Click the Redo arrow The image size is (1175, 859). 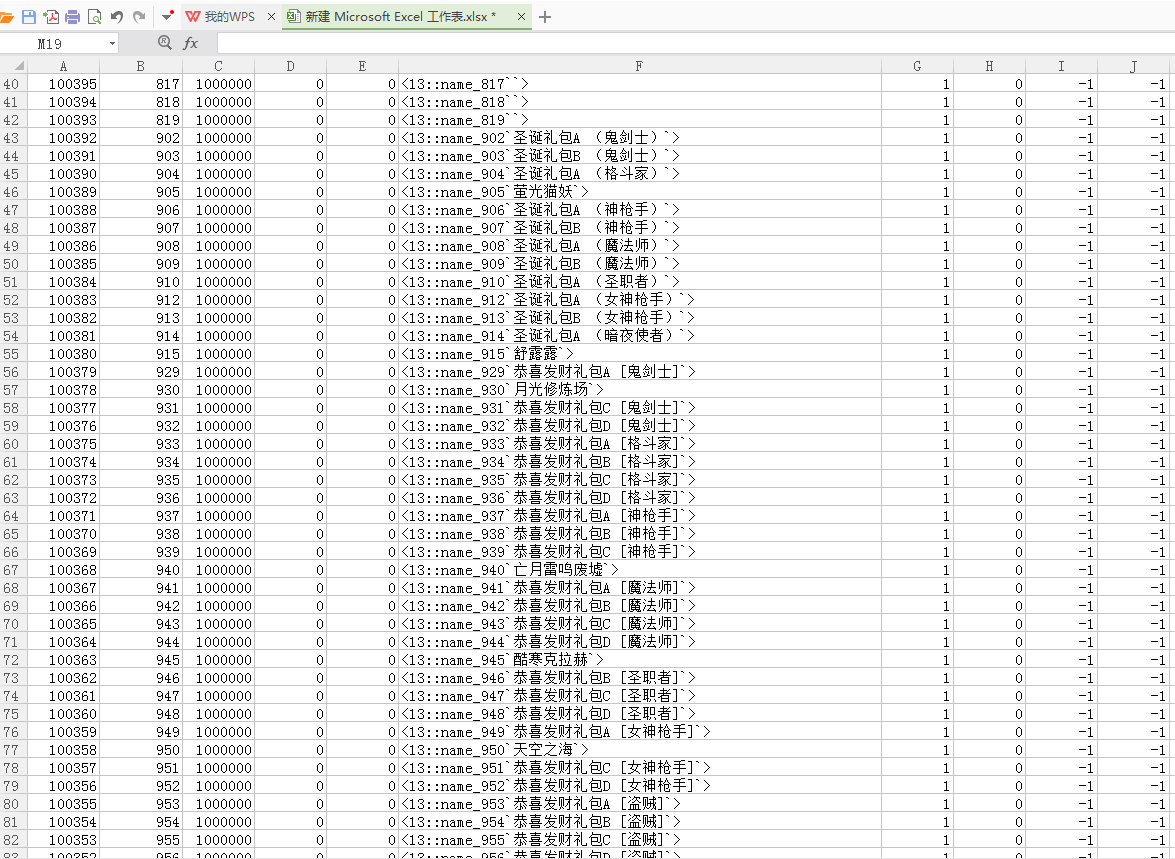(138, 17)
